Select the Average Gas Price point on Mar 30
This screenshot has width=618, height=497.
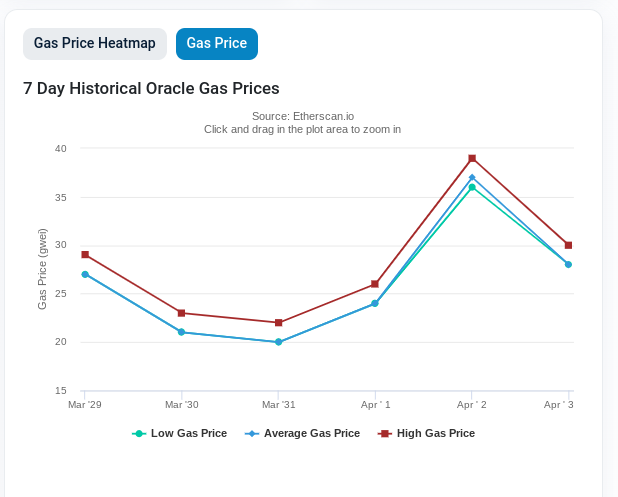[181, 332]
